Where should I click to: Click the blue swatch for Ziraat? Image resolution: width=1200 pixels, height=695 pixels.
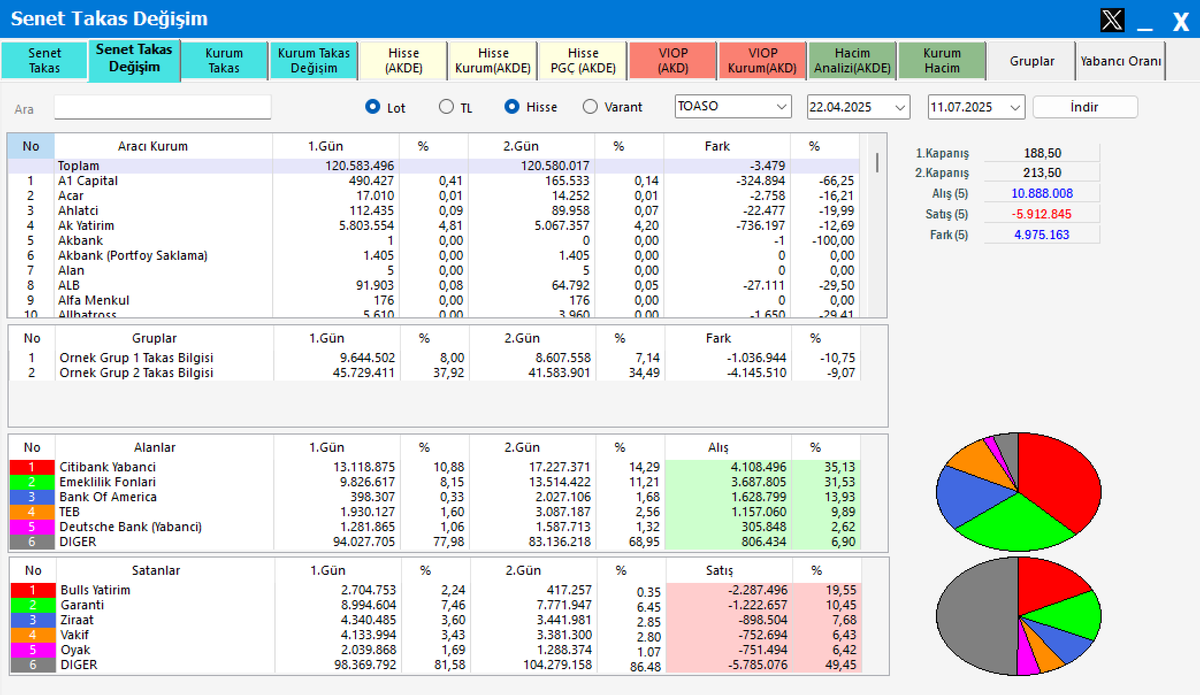coord(32,620)
